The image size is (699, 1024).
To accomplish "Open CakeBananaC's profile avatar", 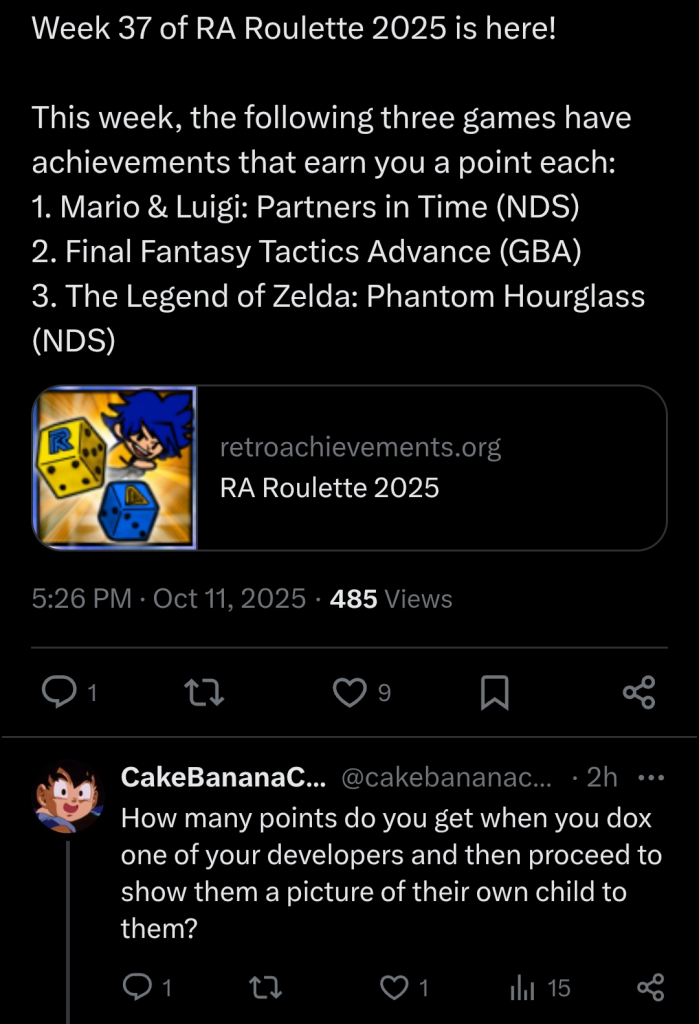I will [68, 796].
